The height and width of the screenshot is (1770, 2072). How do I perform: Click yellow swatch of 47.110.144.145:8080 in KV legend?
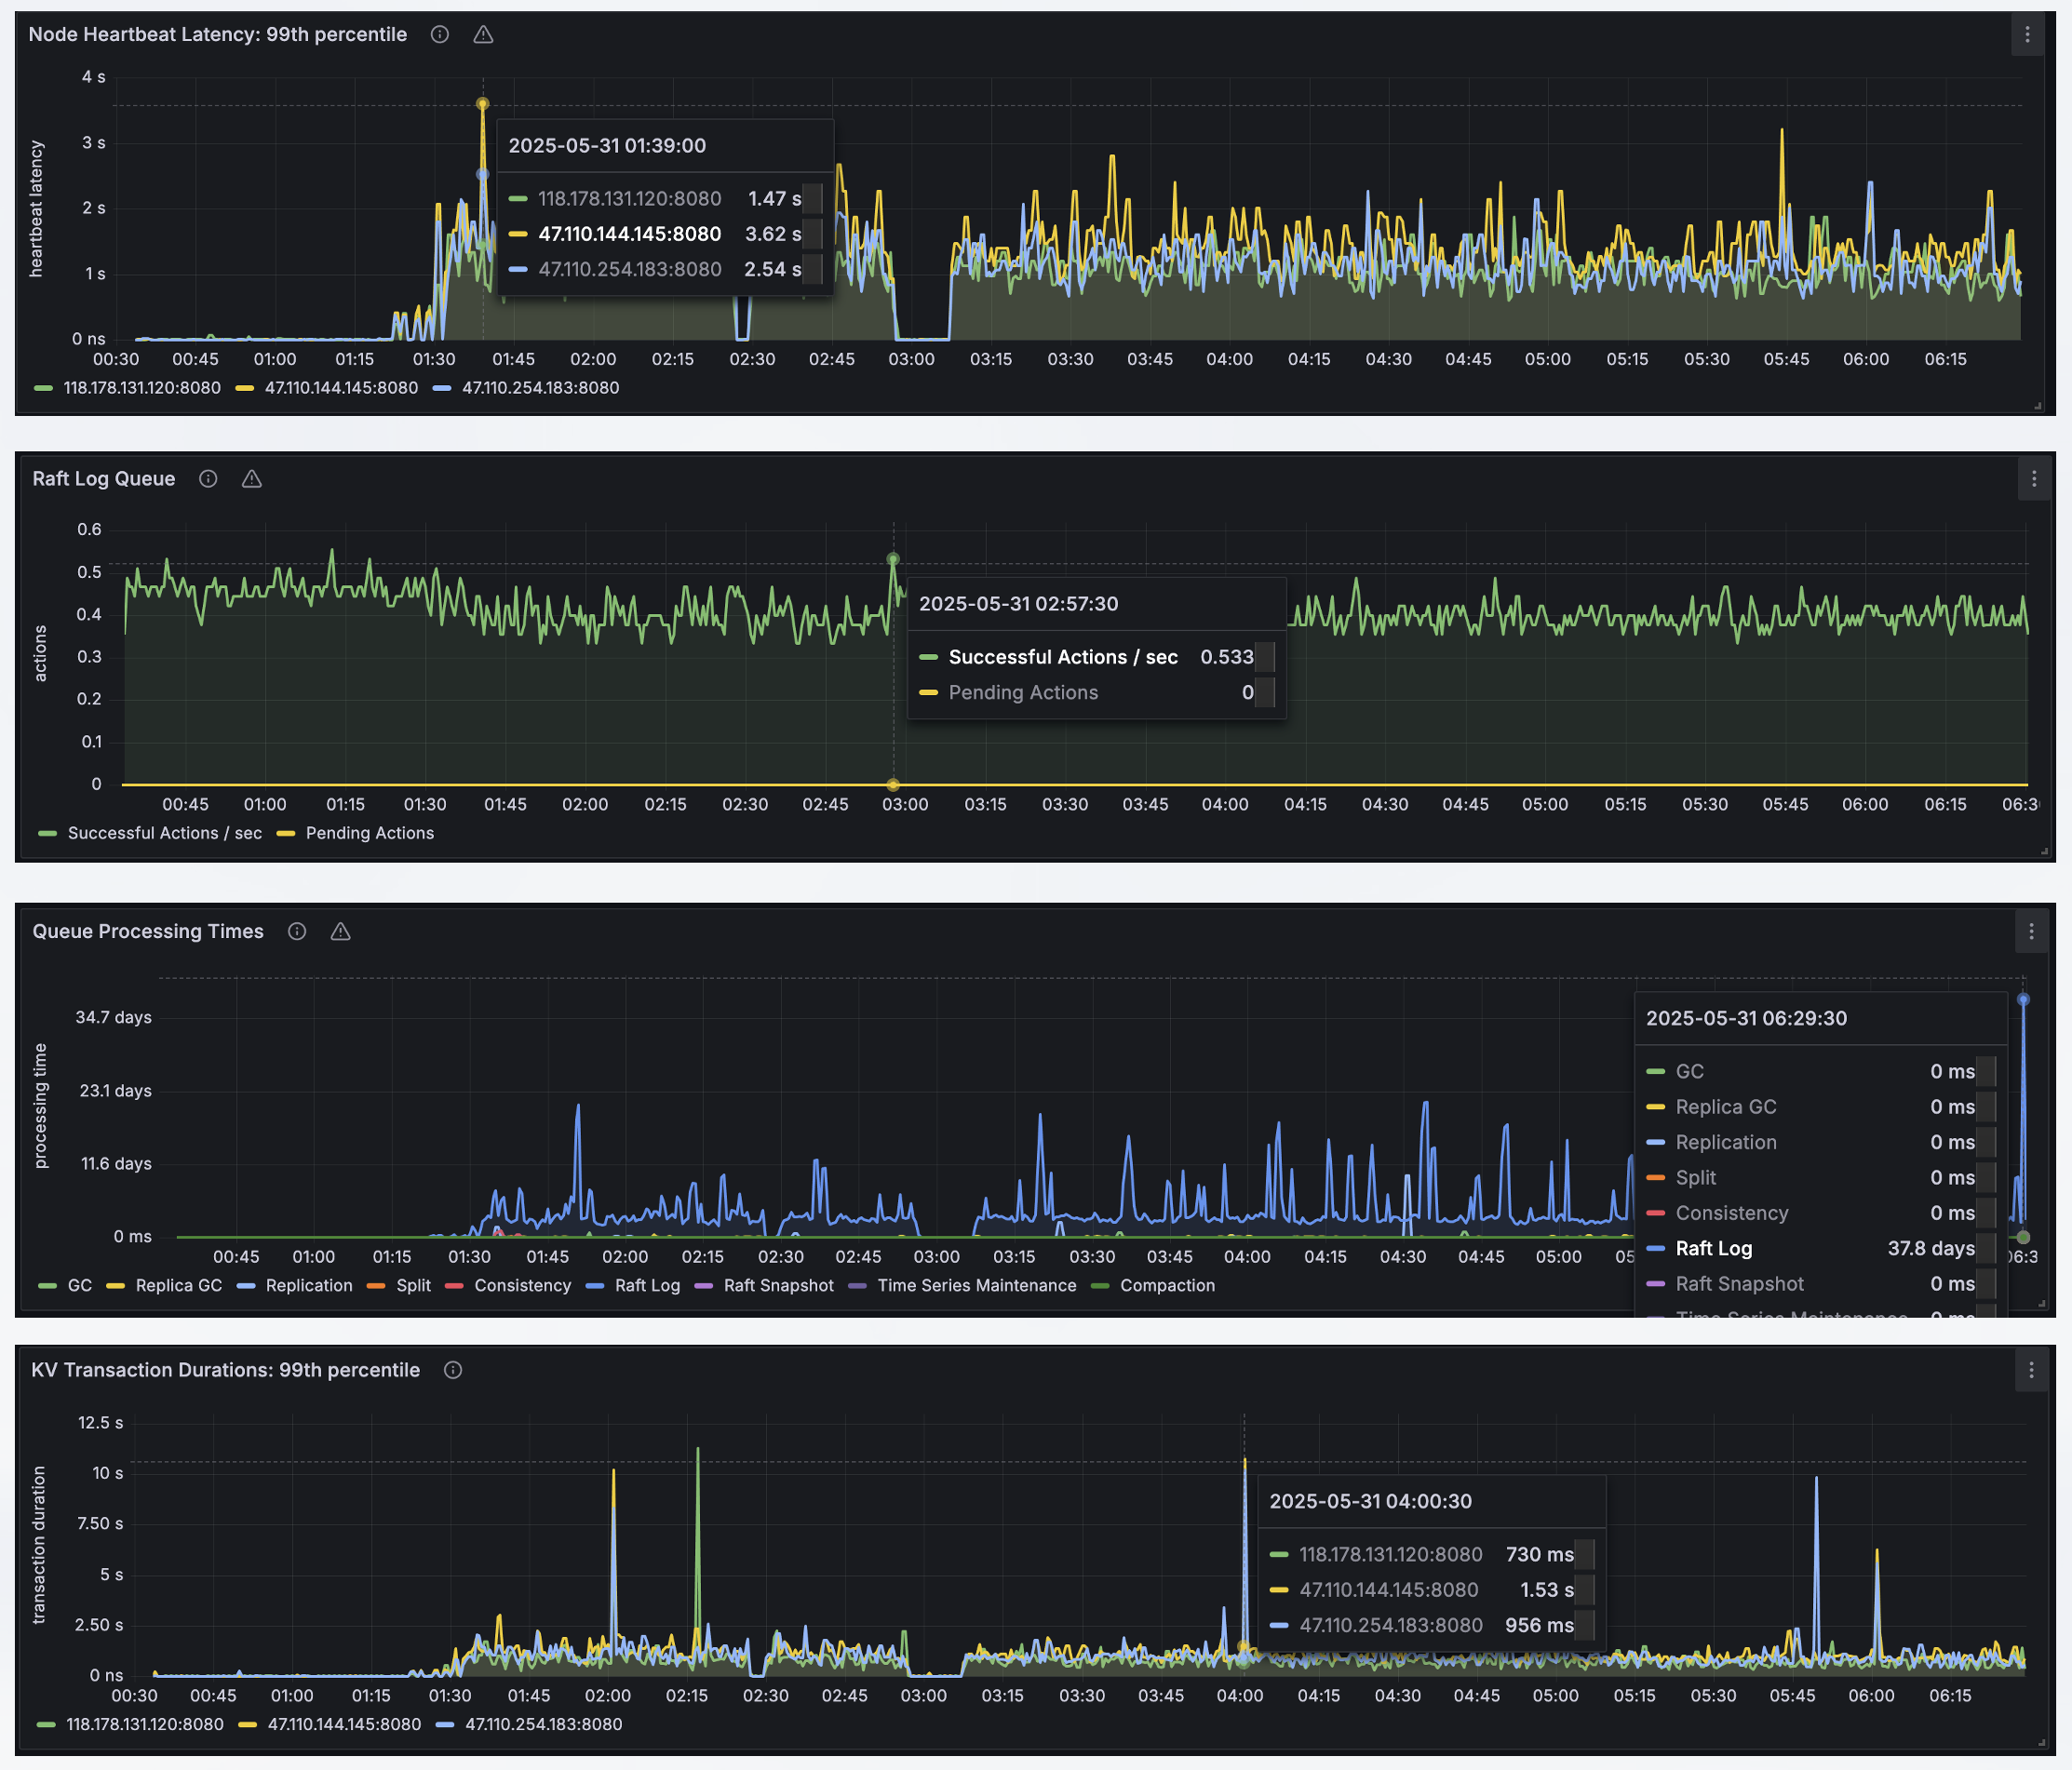point(249,1724)
